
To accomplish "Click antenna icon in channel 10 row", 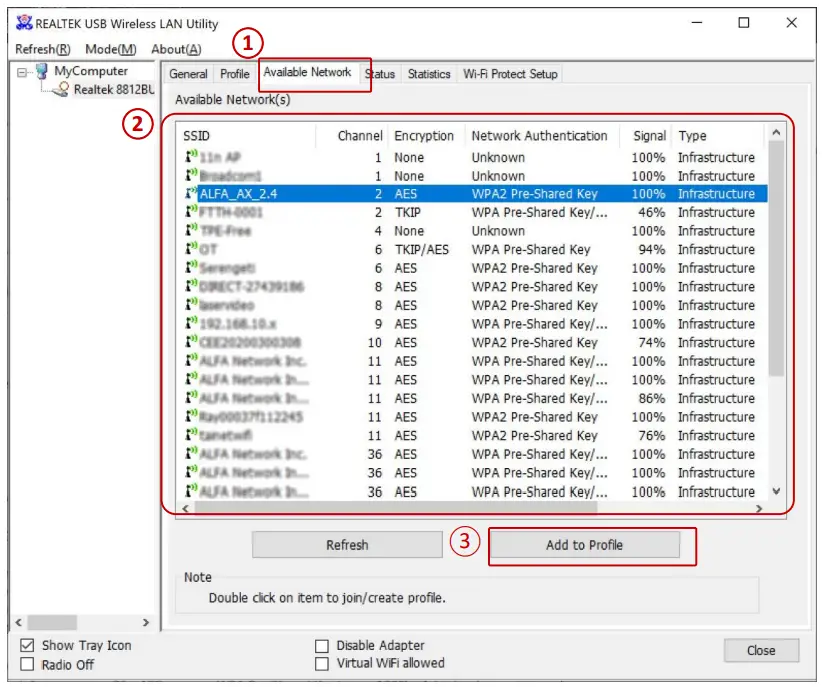I will tap(191, 342).
